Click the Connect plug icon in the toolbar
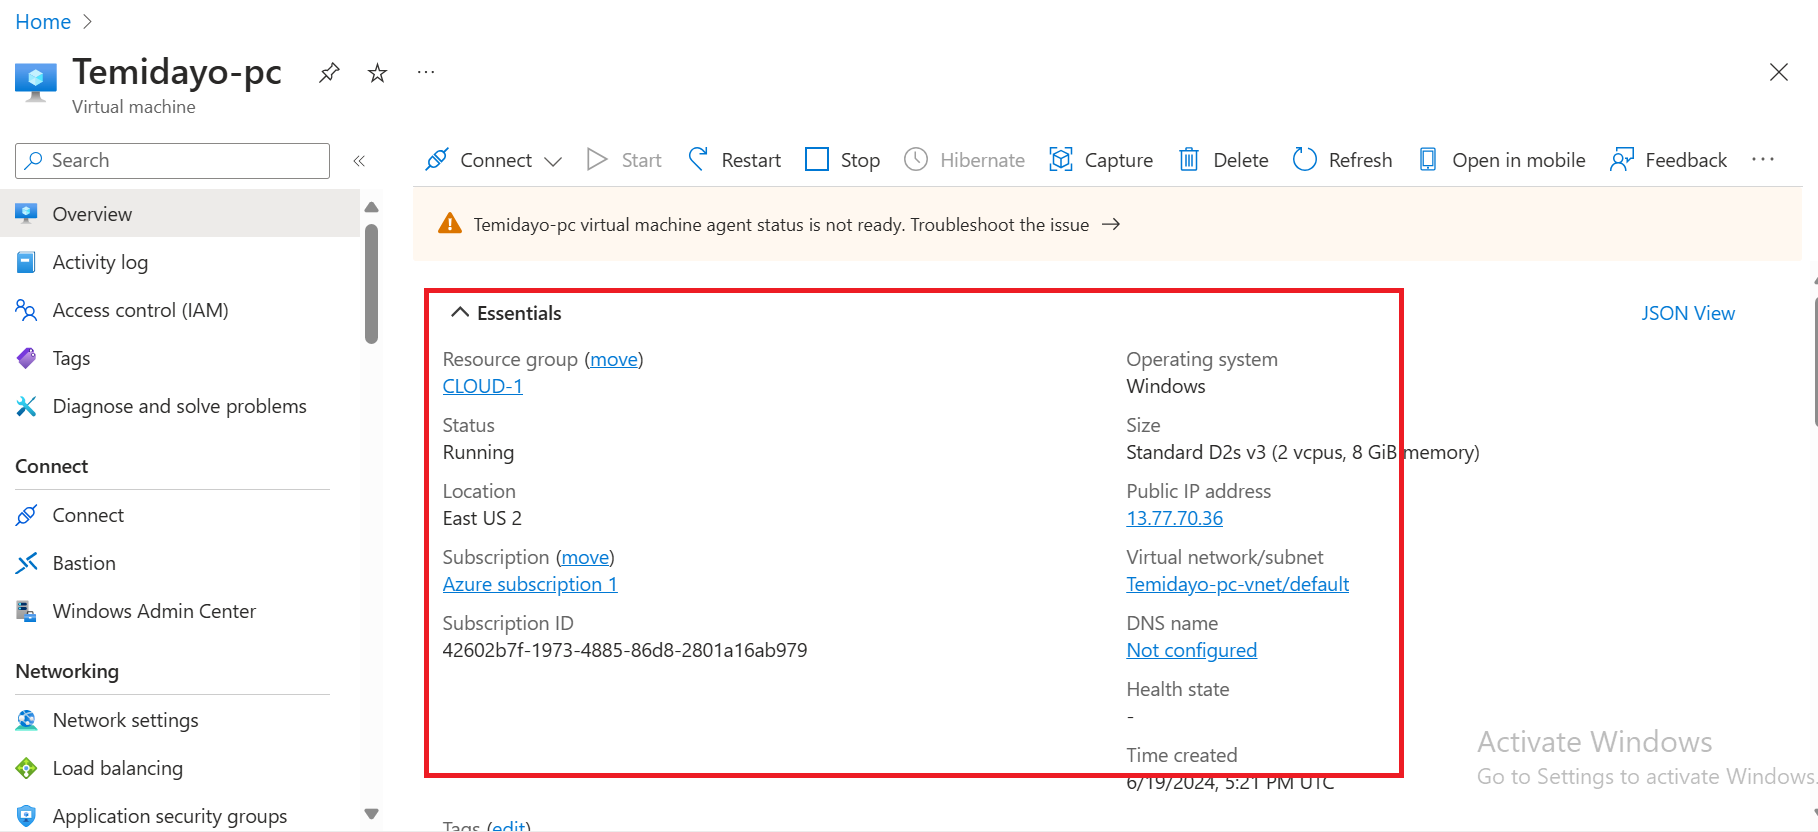1818x832 pixels. [437, 160]
